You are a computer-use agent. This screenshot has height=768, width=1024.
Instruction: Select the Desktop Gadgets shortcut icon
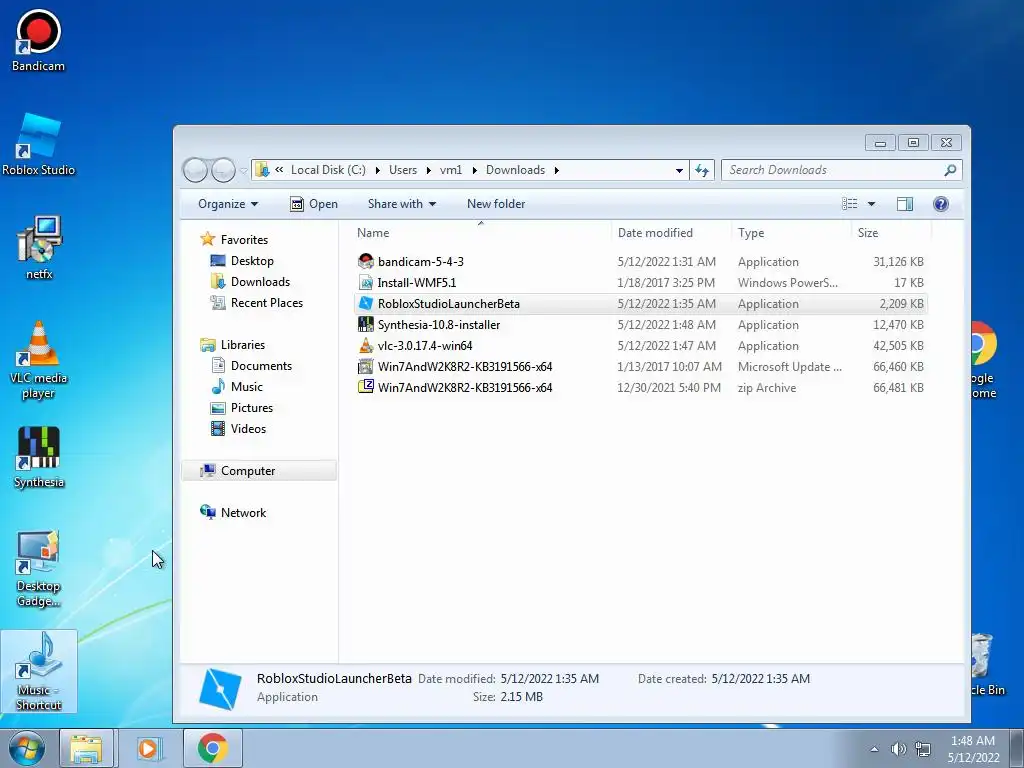(x=39, y=568)
